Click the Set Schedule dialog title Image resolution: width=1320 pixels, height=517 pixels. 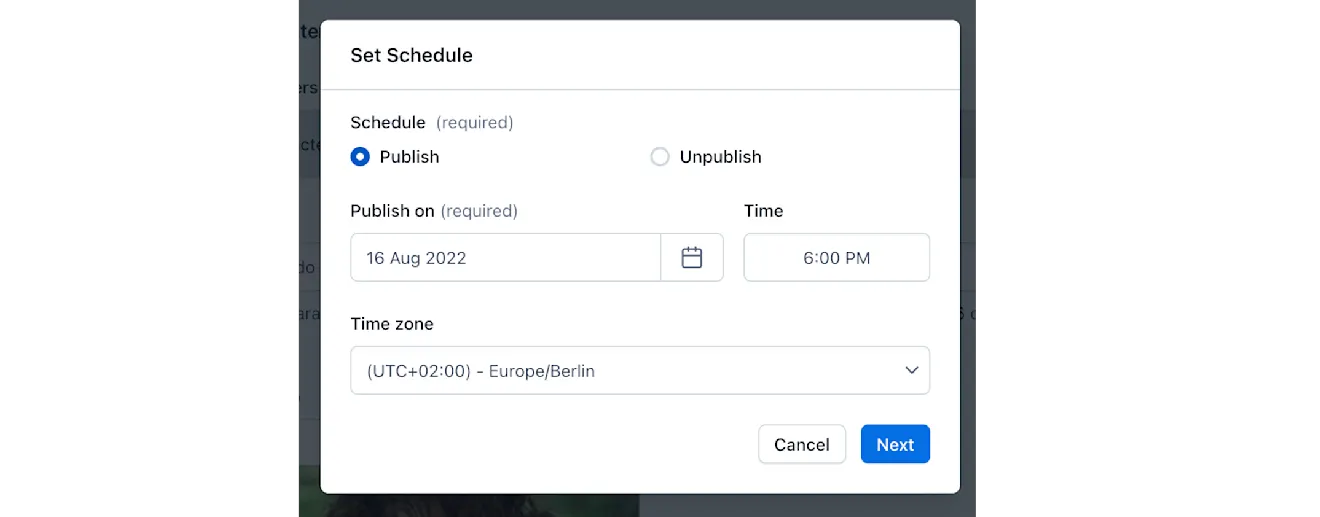click(x=411, y=55)
